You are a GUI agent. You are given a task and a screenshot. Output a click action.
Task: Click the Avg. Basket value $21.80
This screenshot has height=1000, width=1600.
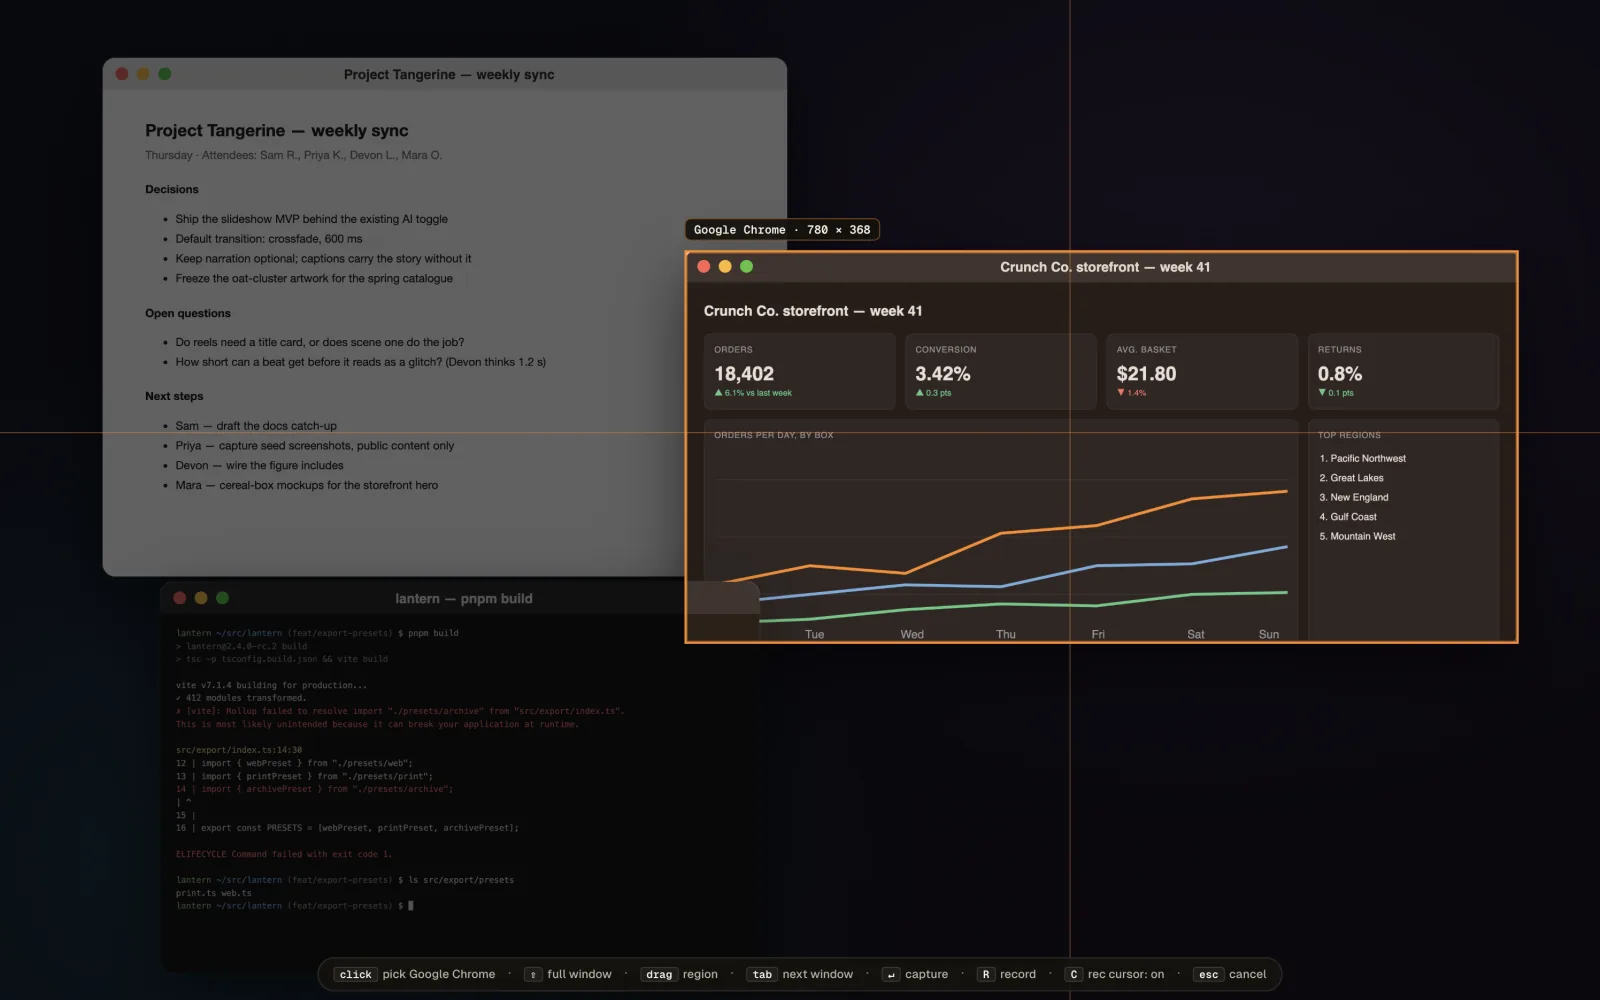click(1146, 374)
